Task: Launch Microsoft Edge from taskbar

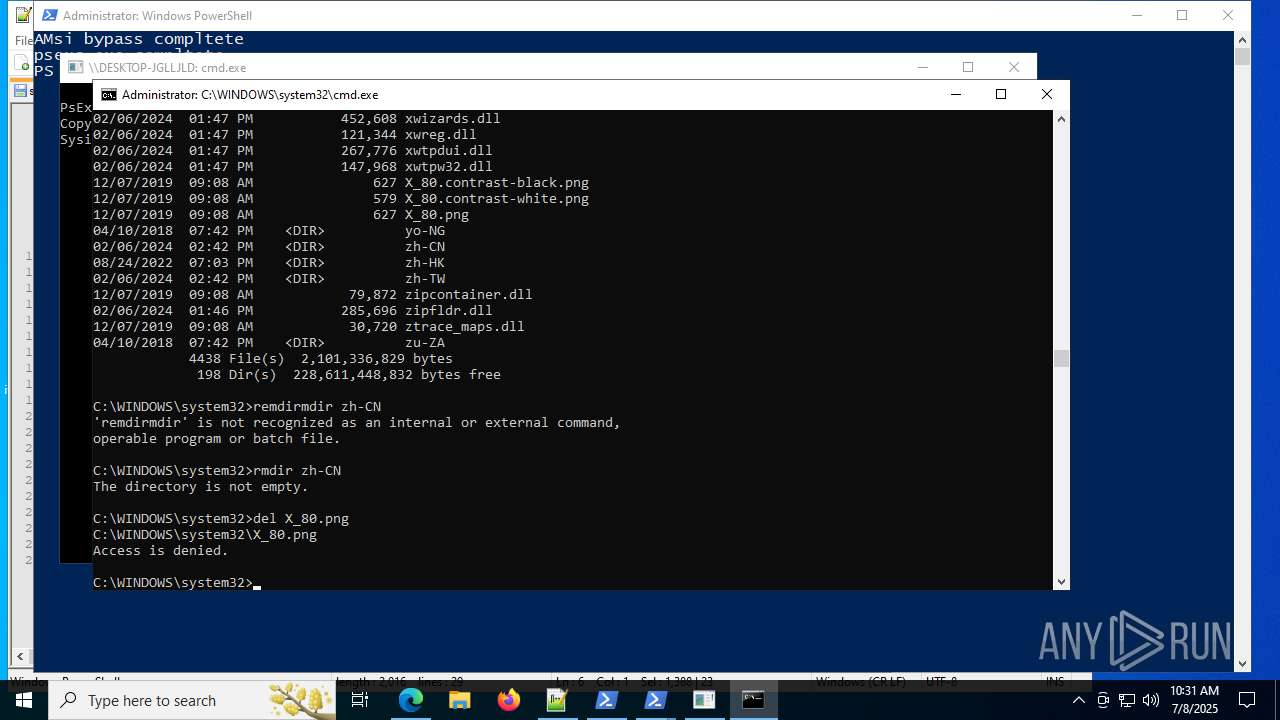Action: tap(411, 700)
